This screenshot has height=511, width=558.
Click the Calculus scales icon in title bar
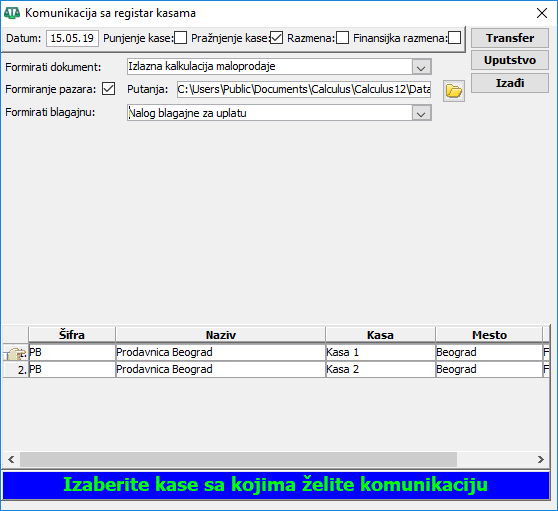coord(11,13)
